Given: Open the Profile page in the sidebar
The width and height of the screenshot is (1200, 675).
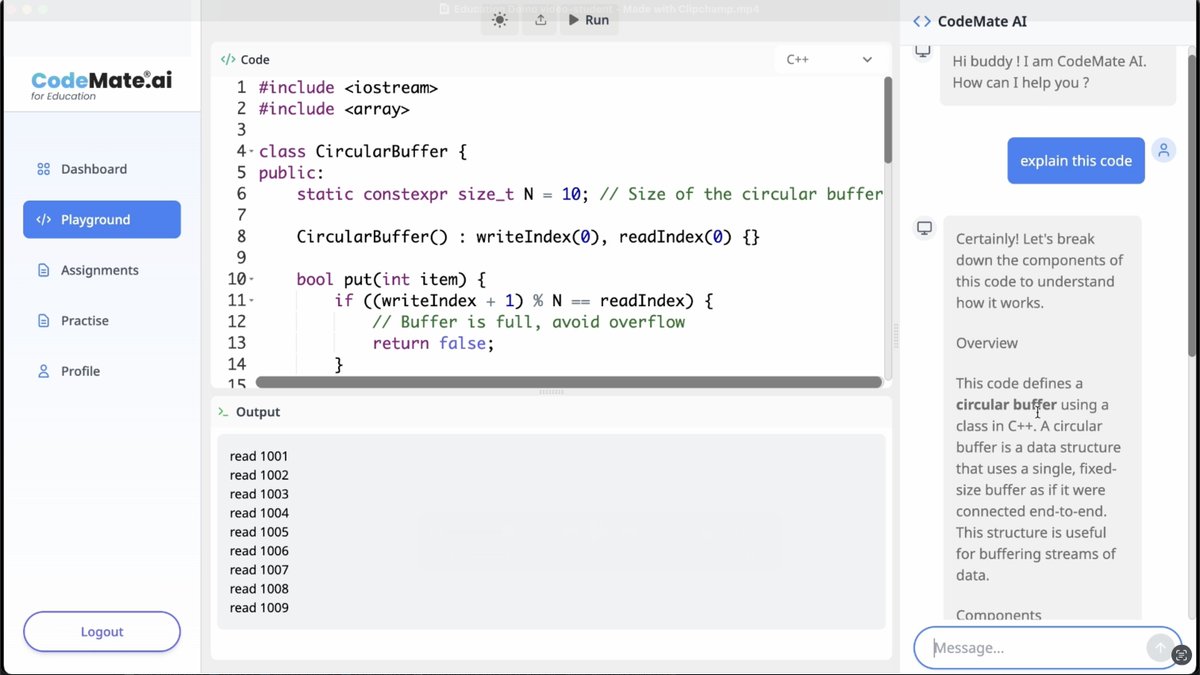Looking at the screenshot, I should click(x=102, y=371).
